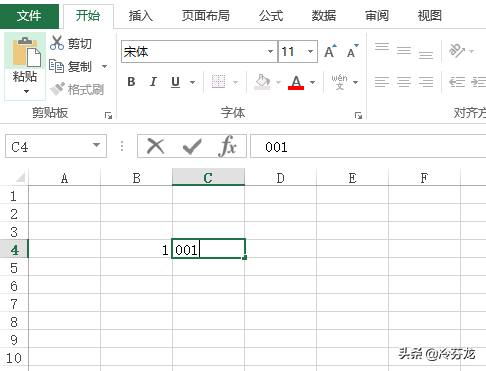Click the Center align icon
The height and width of the screenshot is (371, 486).
[x=404, y=82]
